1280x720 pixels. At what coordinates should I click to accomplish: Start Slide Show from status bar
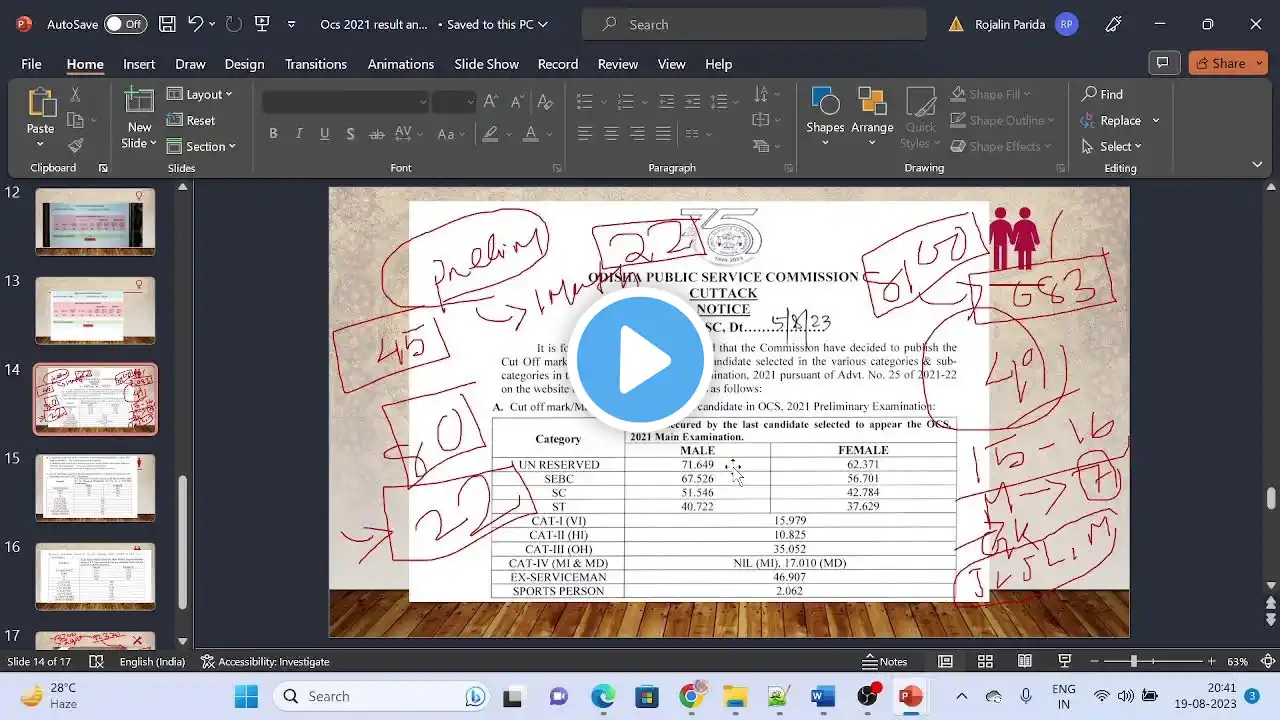click(1065, 662)
